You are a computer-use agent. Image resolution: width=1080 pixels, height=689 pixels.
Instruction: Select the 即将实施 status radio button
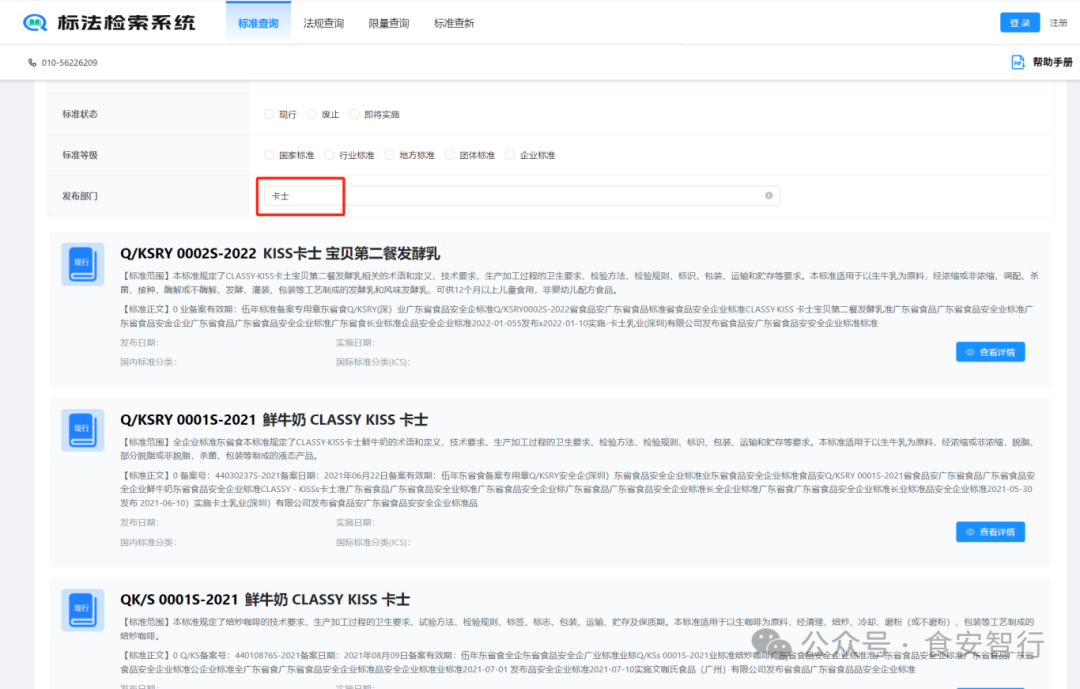pos(354,114)
